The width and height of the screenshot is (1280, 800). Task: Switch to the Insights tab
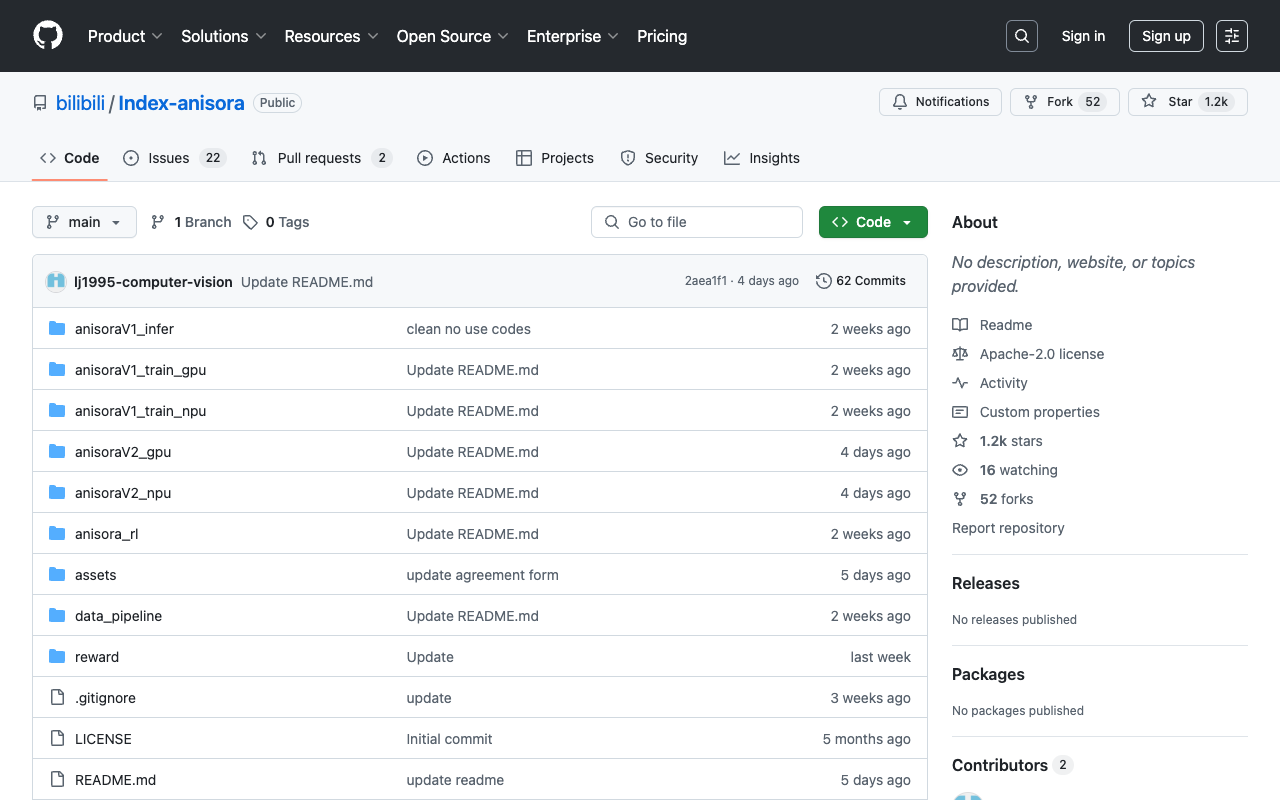coord(762,158)
